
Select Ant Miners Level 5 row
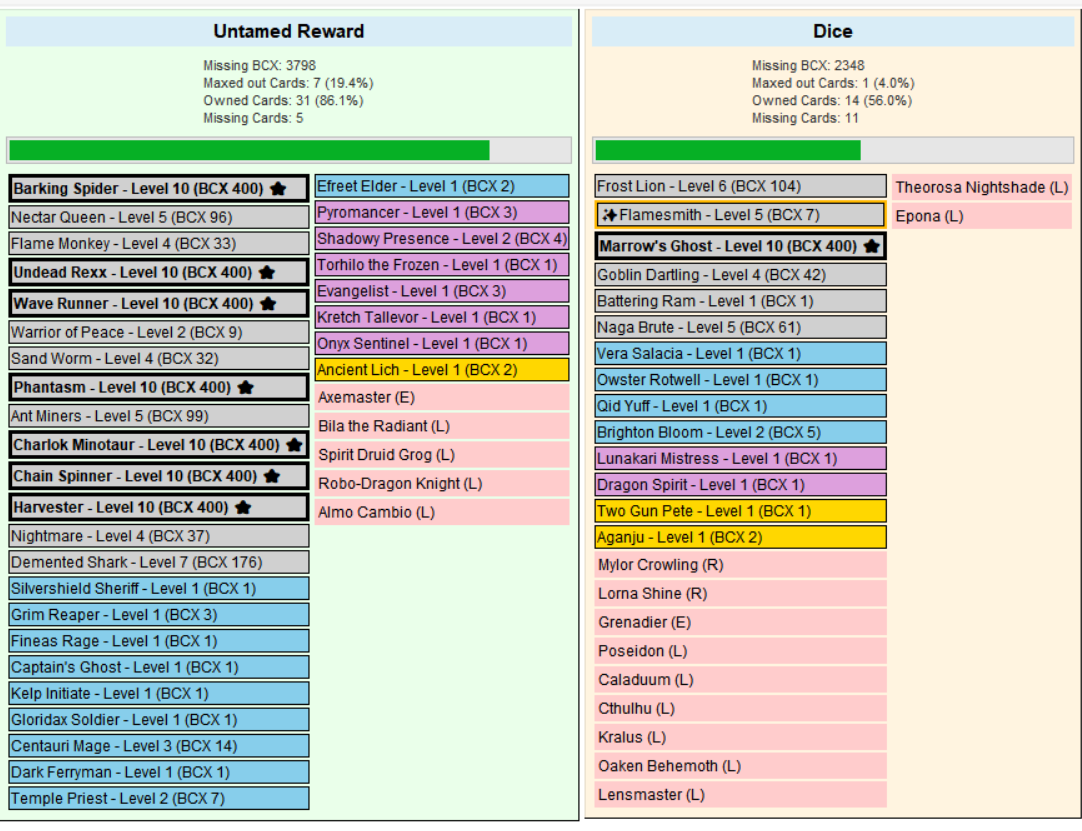[x=159, y=416]
